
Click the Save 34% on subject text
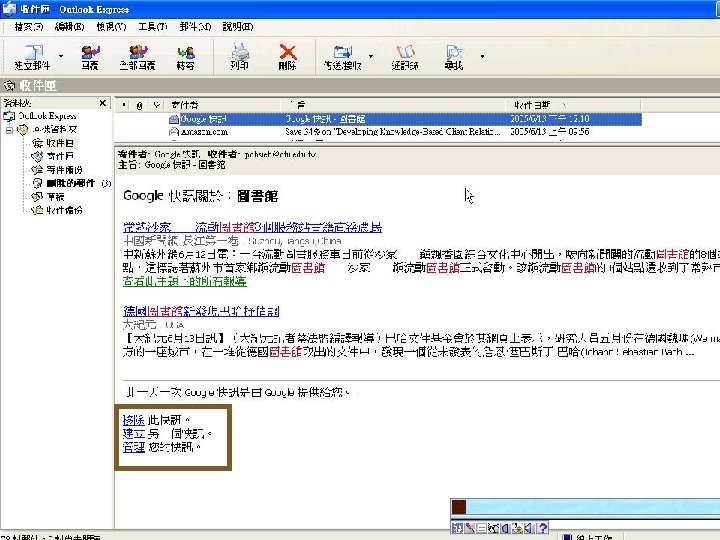tap(393, 132)
